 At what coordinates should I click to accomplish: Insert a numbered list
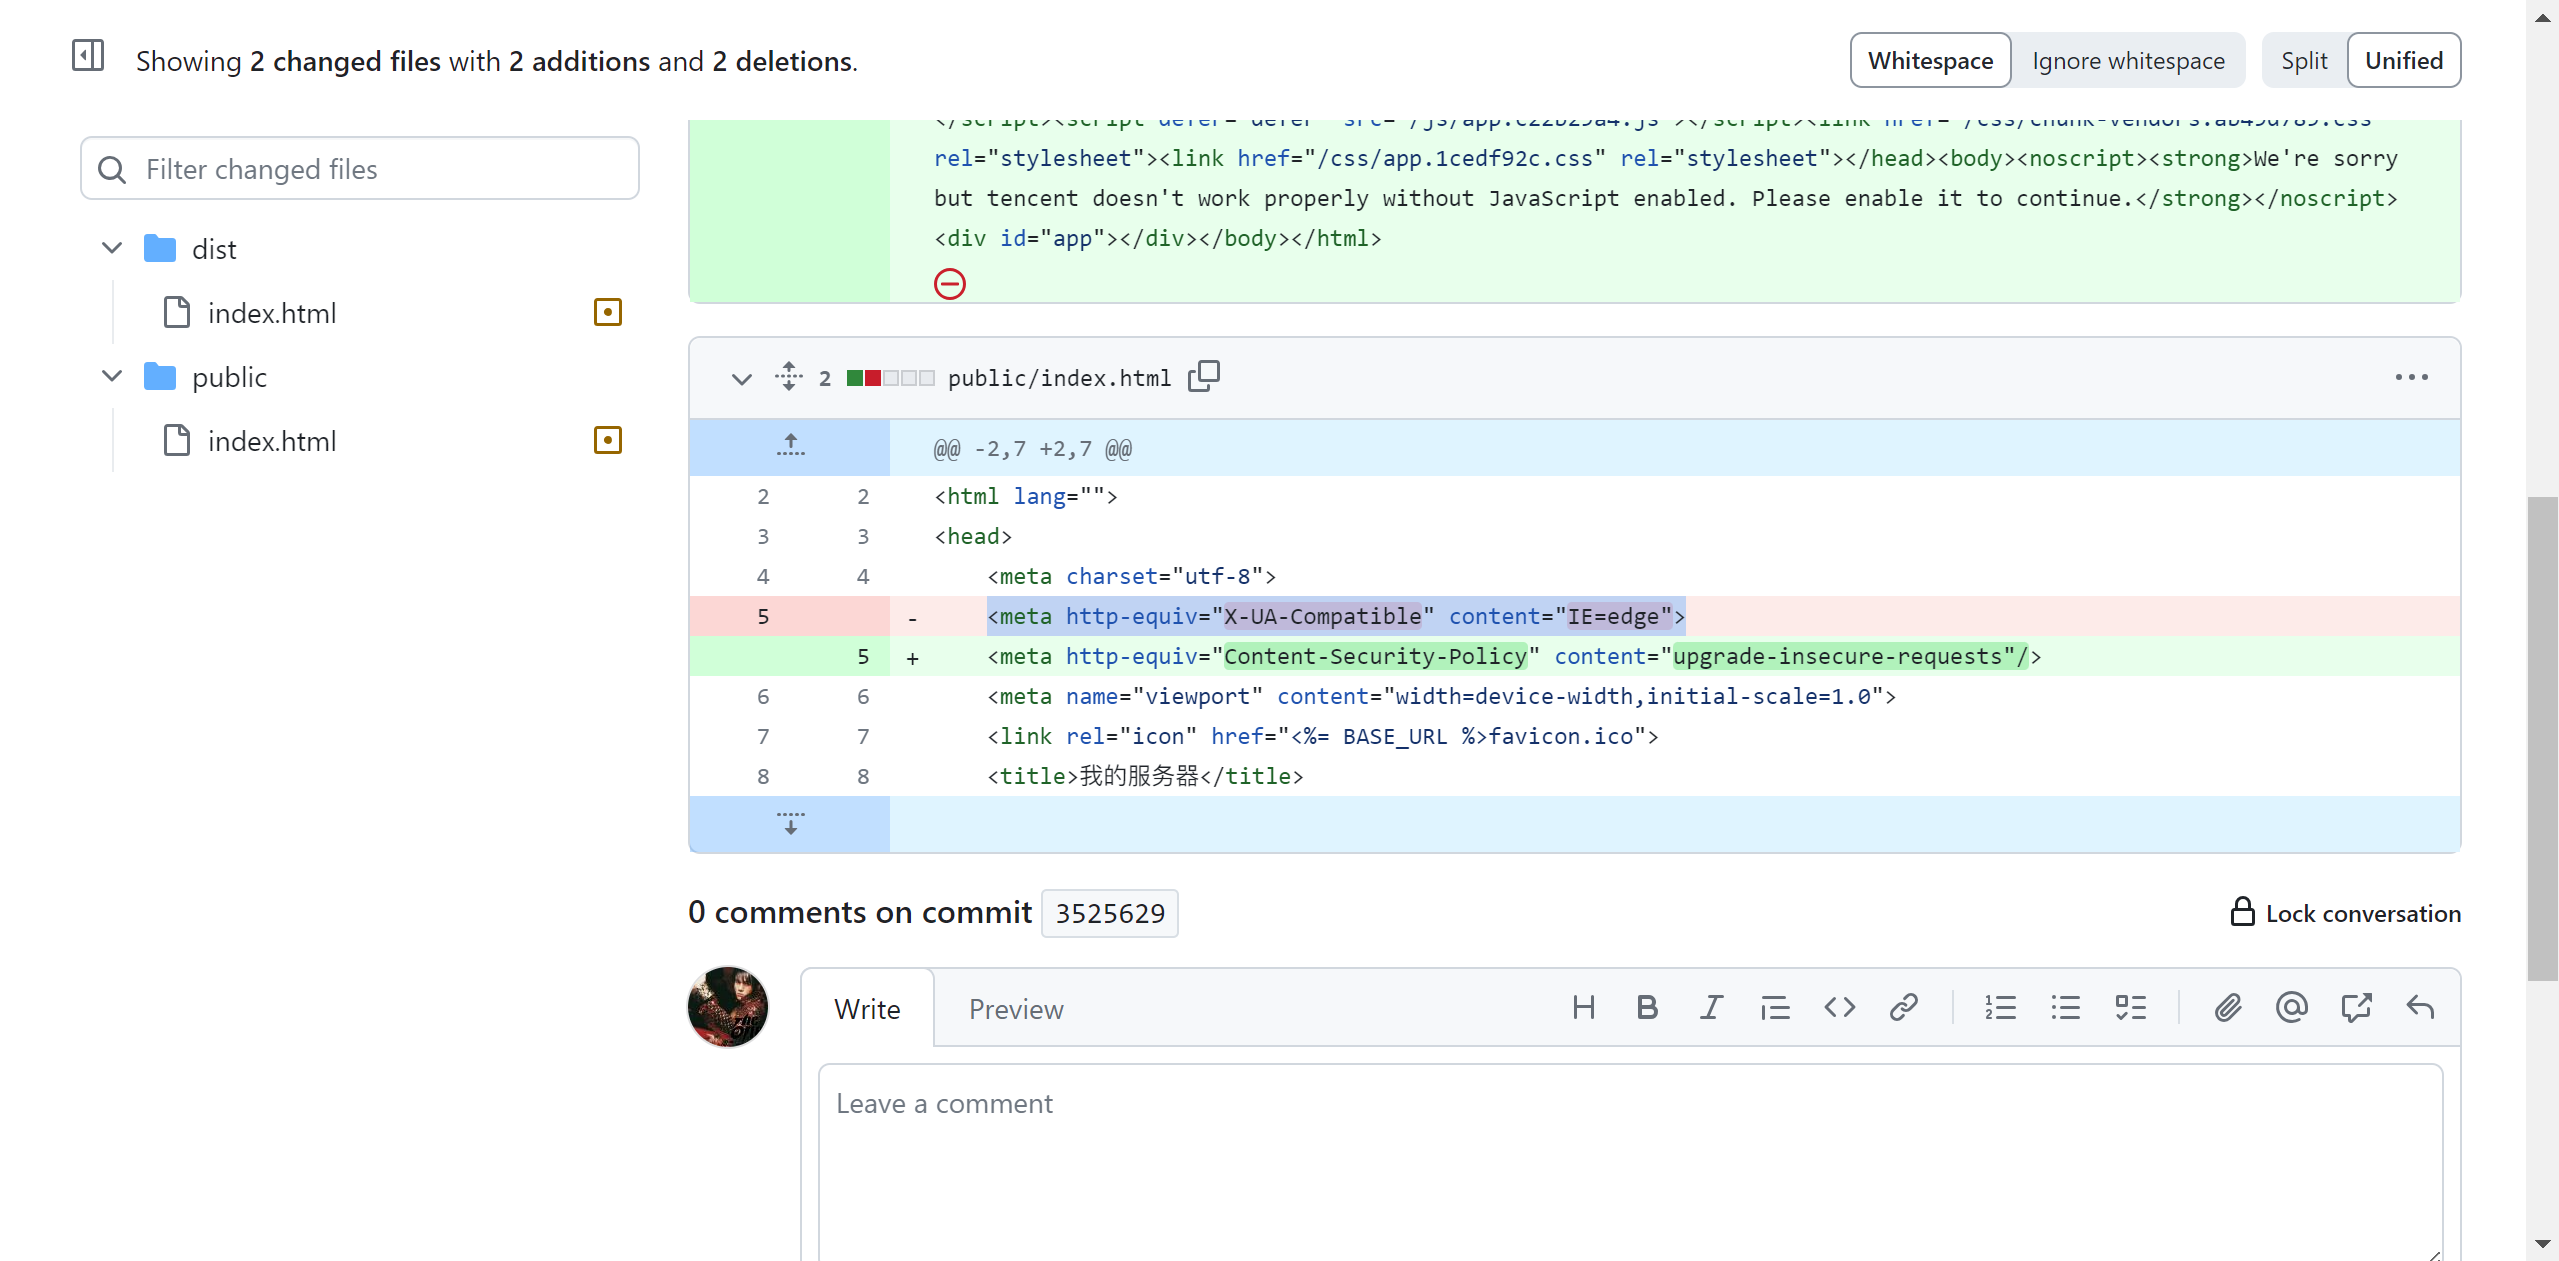(2000, 1007)
